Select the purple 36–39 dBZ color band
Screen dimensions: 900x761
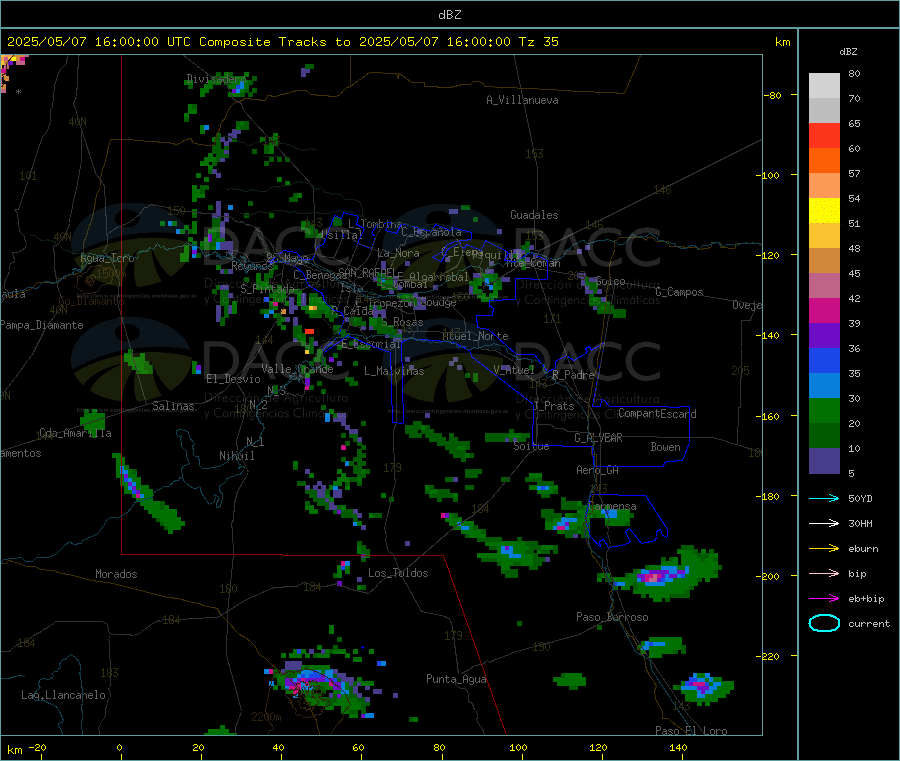click(824, 336)
